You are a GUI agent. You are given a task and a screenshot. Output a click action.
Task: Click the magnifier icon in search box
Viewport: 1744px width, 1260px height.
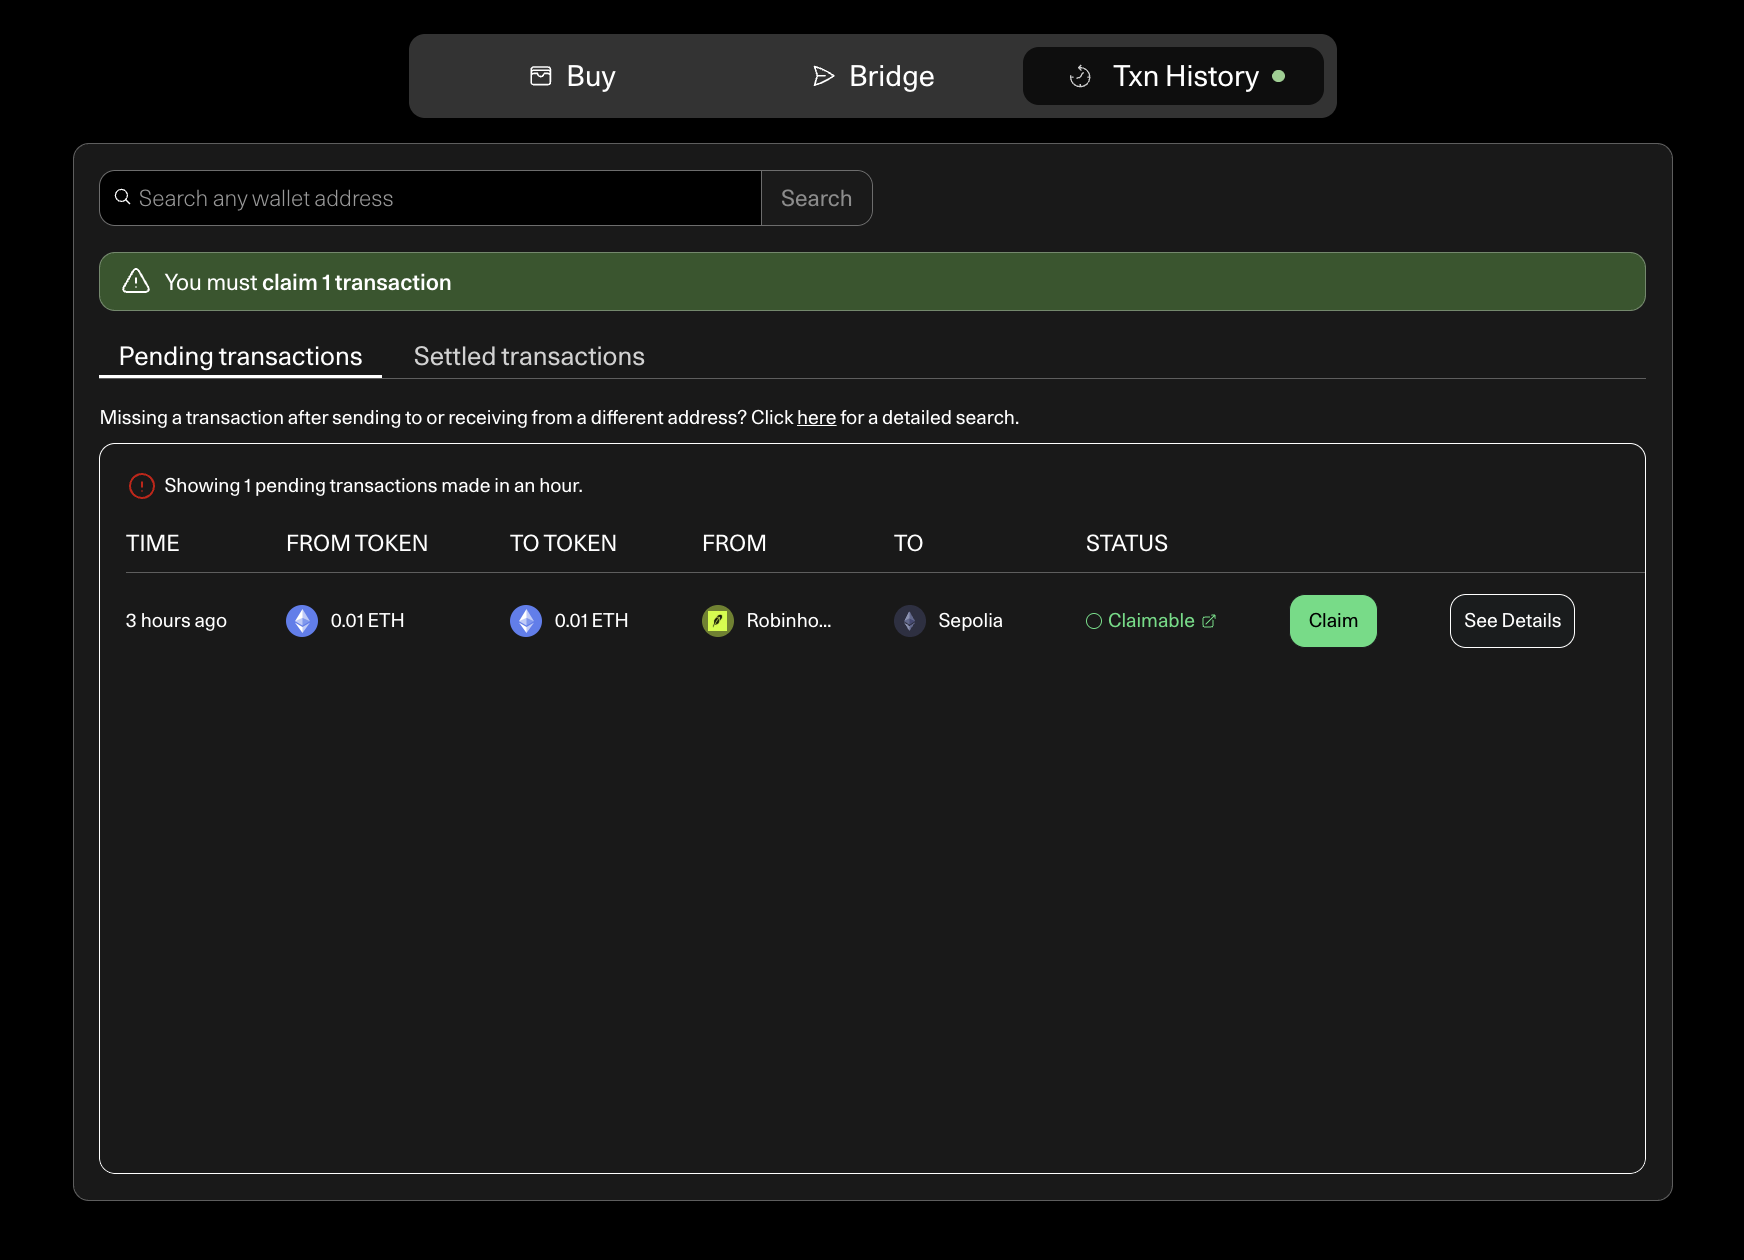(x=123, y=198)
